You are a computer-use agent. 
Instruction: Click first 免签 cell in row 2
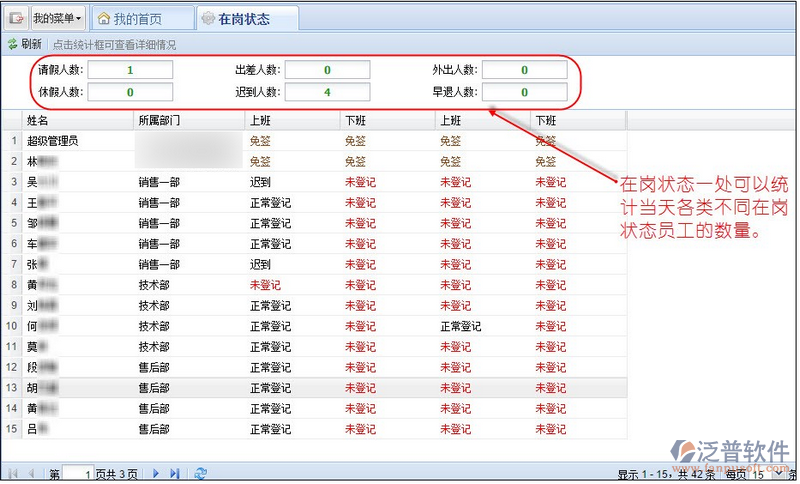pos(260,162)
